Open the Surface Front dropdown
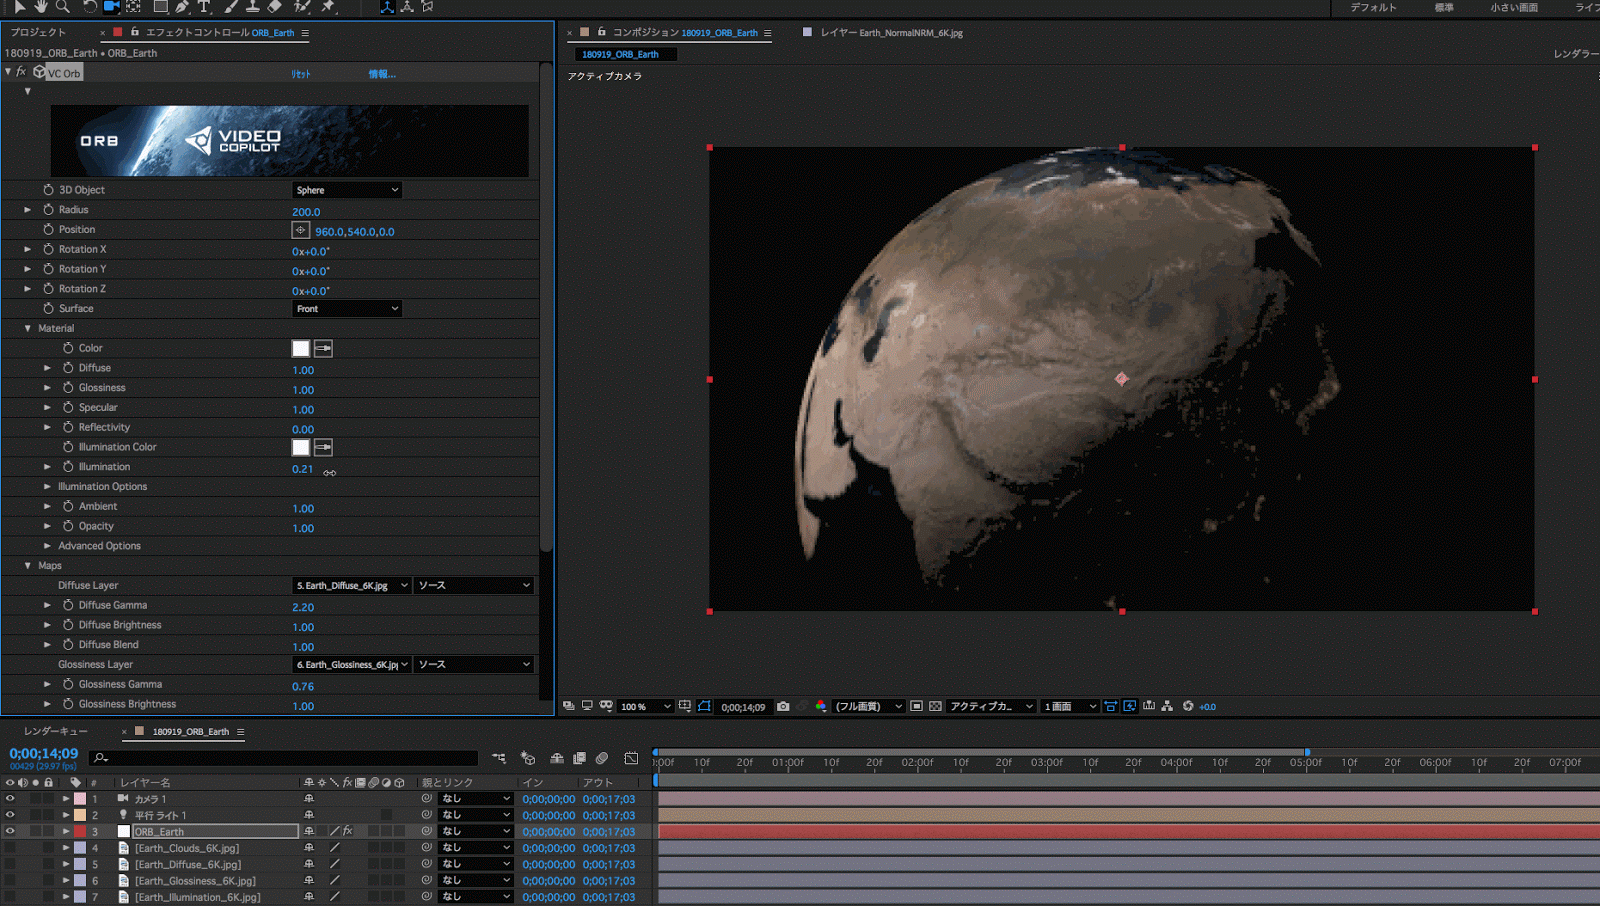Image resolution: width=1600 pixels, height=906 pixels. pos(347,309)
